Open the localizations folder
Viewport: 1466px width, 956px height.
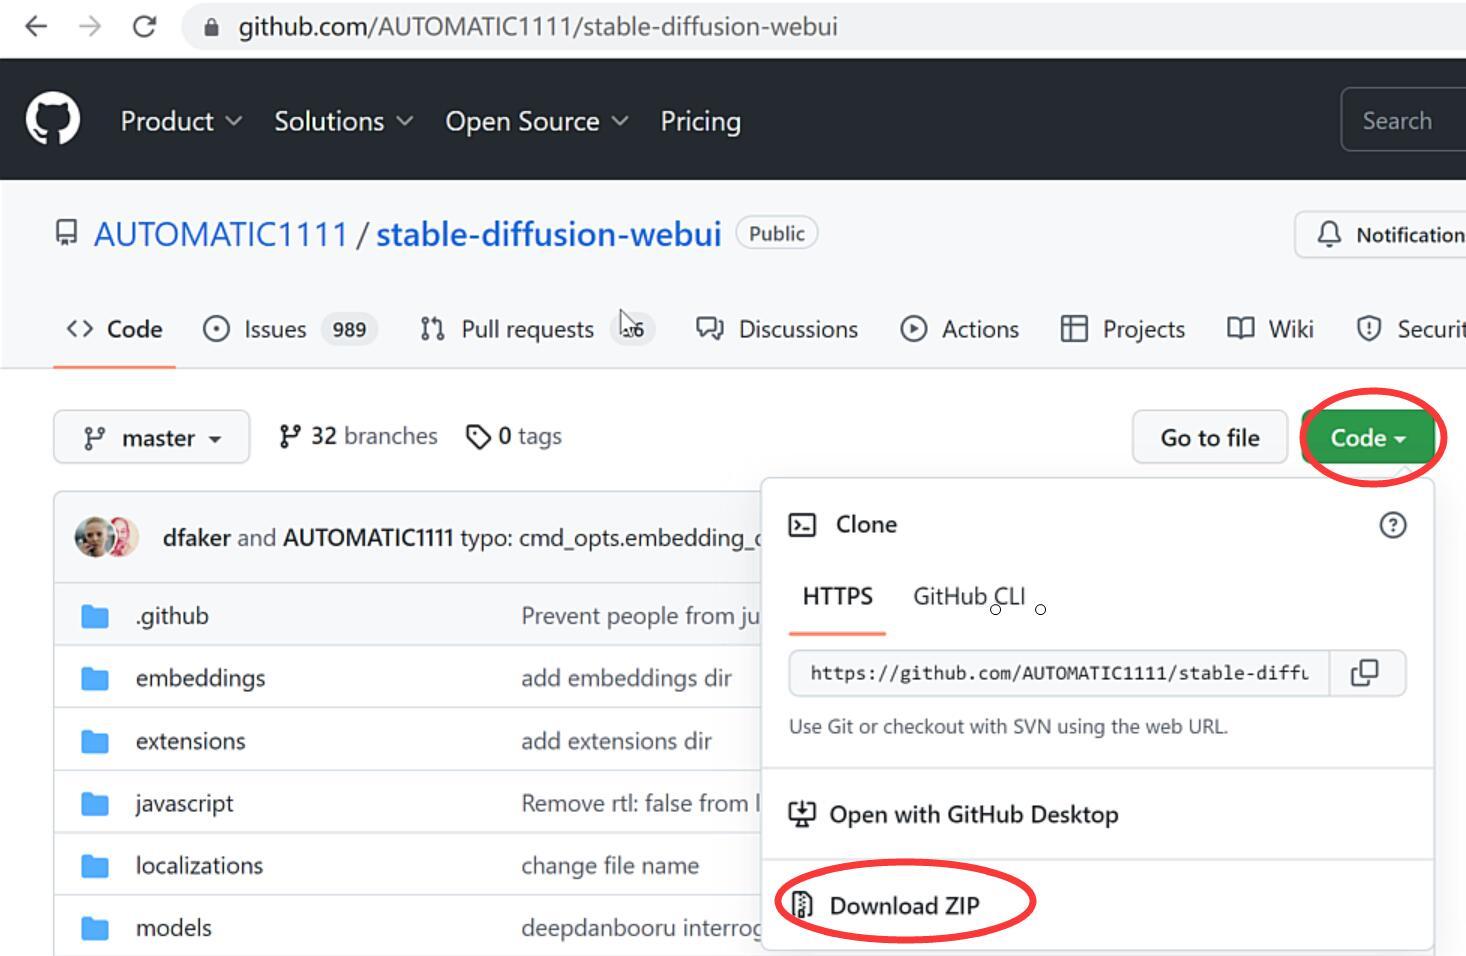click(x=199, y=865)
